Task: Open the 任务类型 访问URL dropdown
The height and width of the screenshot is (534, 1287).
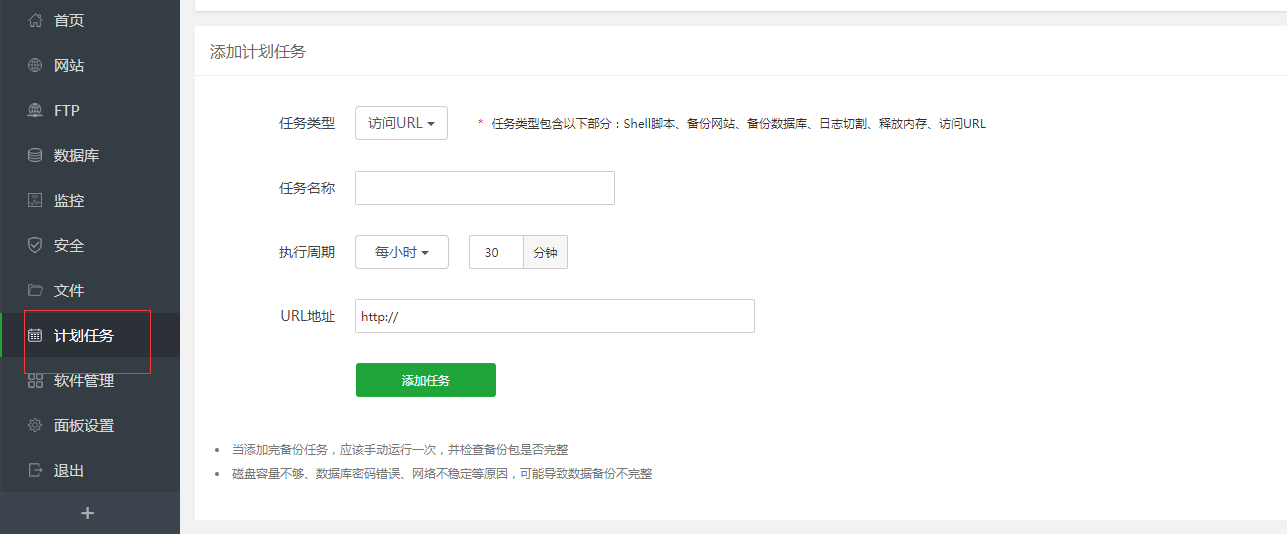Action: point(401,123)
